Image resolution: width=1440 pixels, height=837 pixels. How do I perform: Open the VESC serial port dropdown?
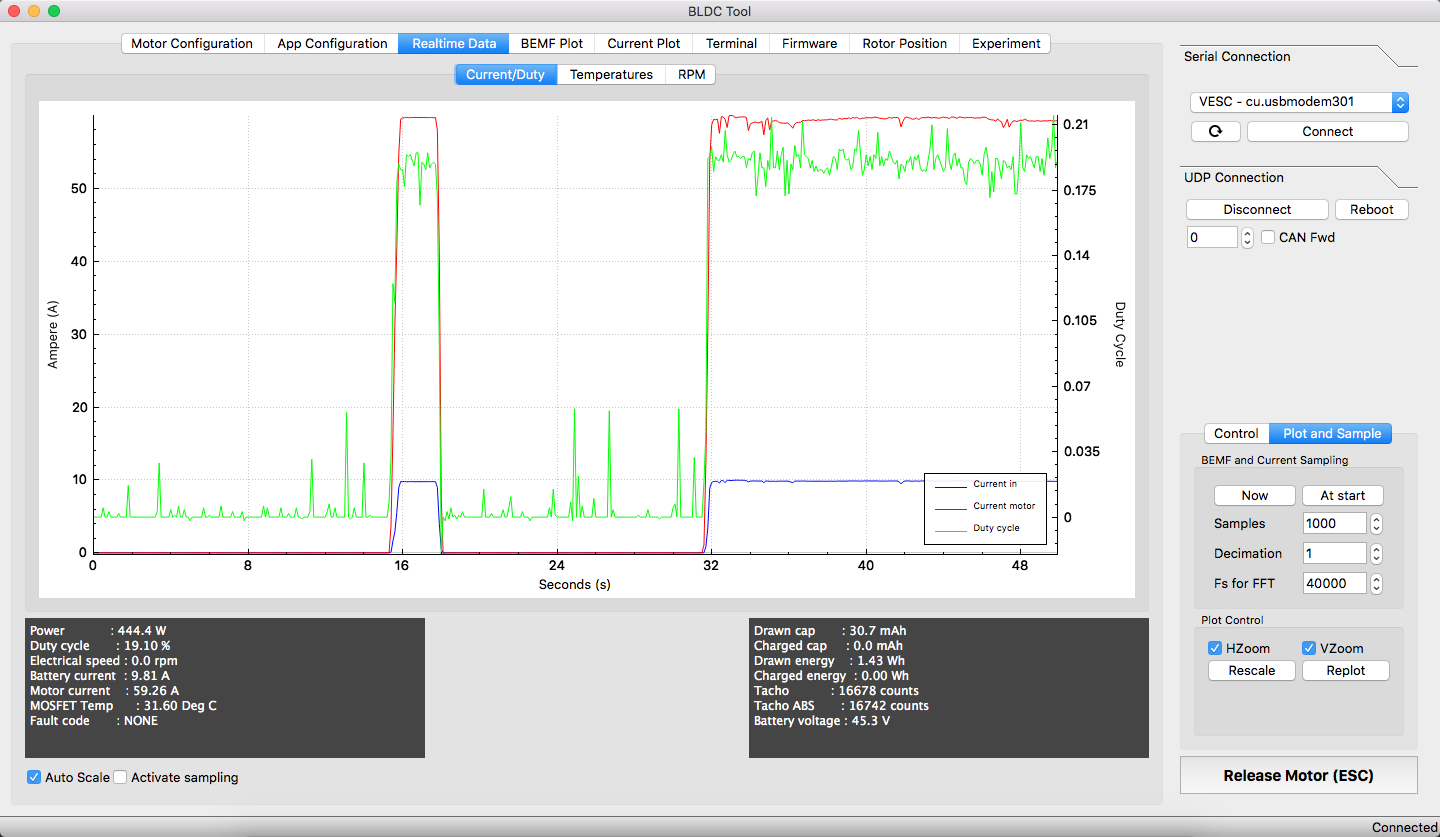coord(1299,102)
